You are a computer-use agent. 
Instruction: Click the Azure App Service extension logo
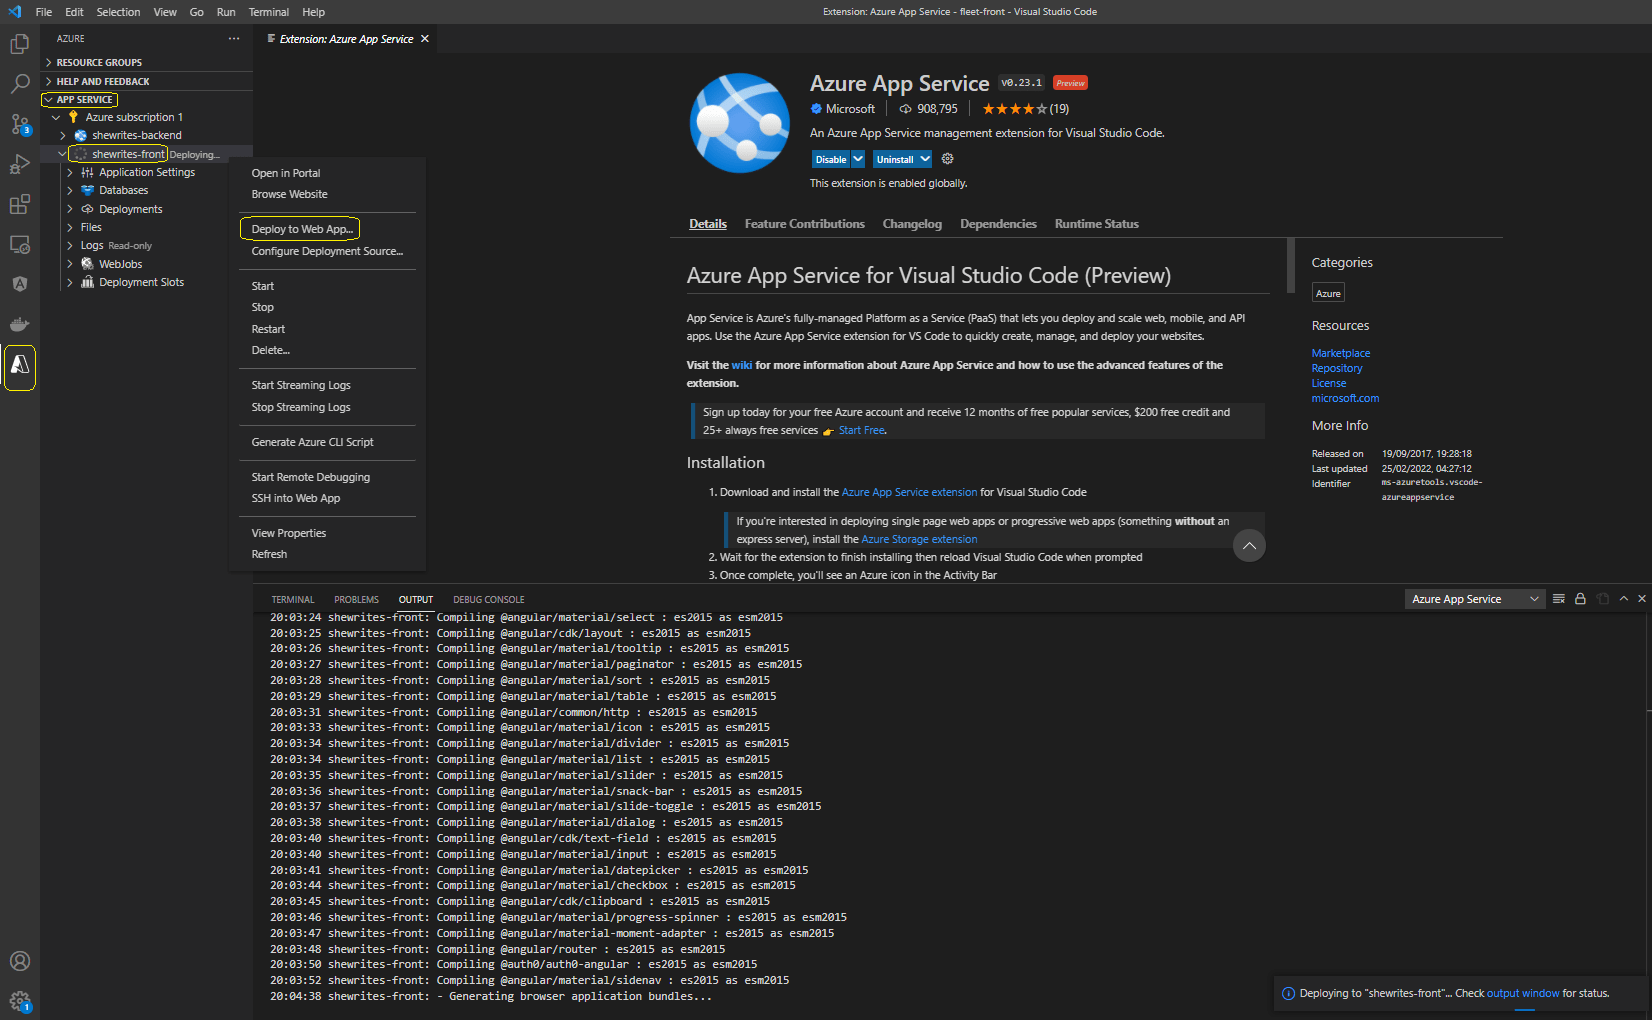[x=740, y=123]
